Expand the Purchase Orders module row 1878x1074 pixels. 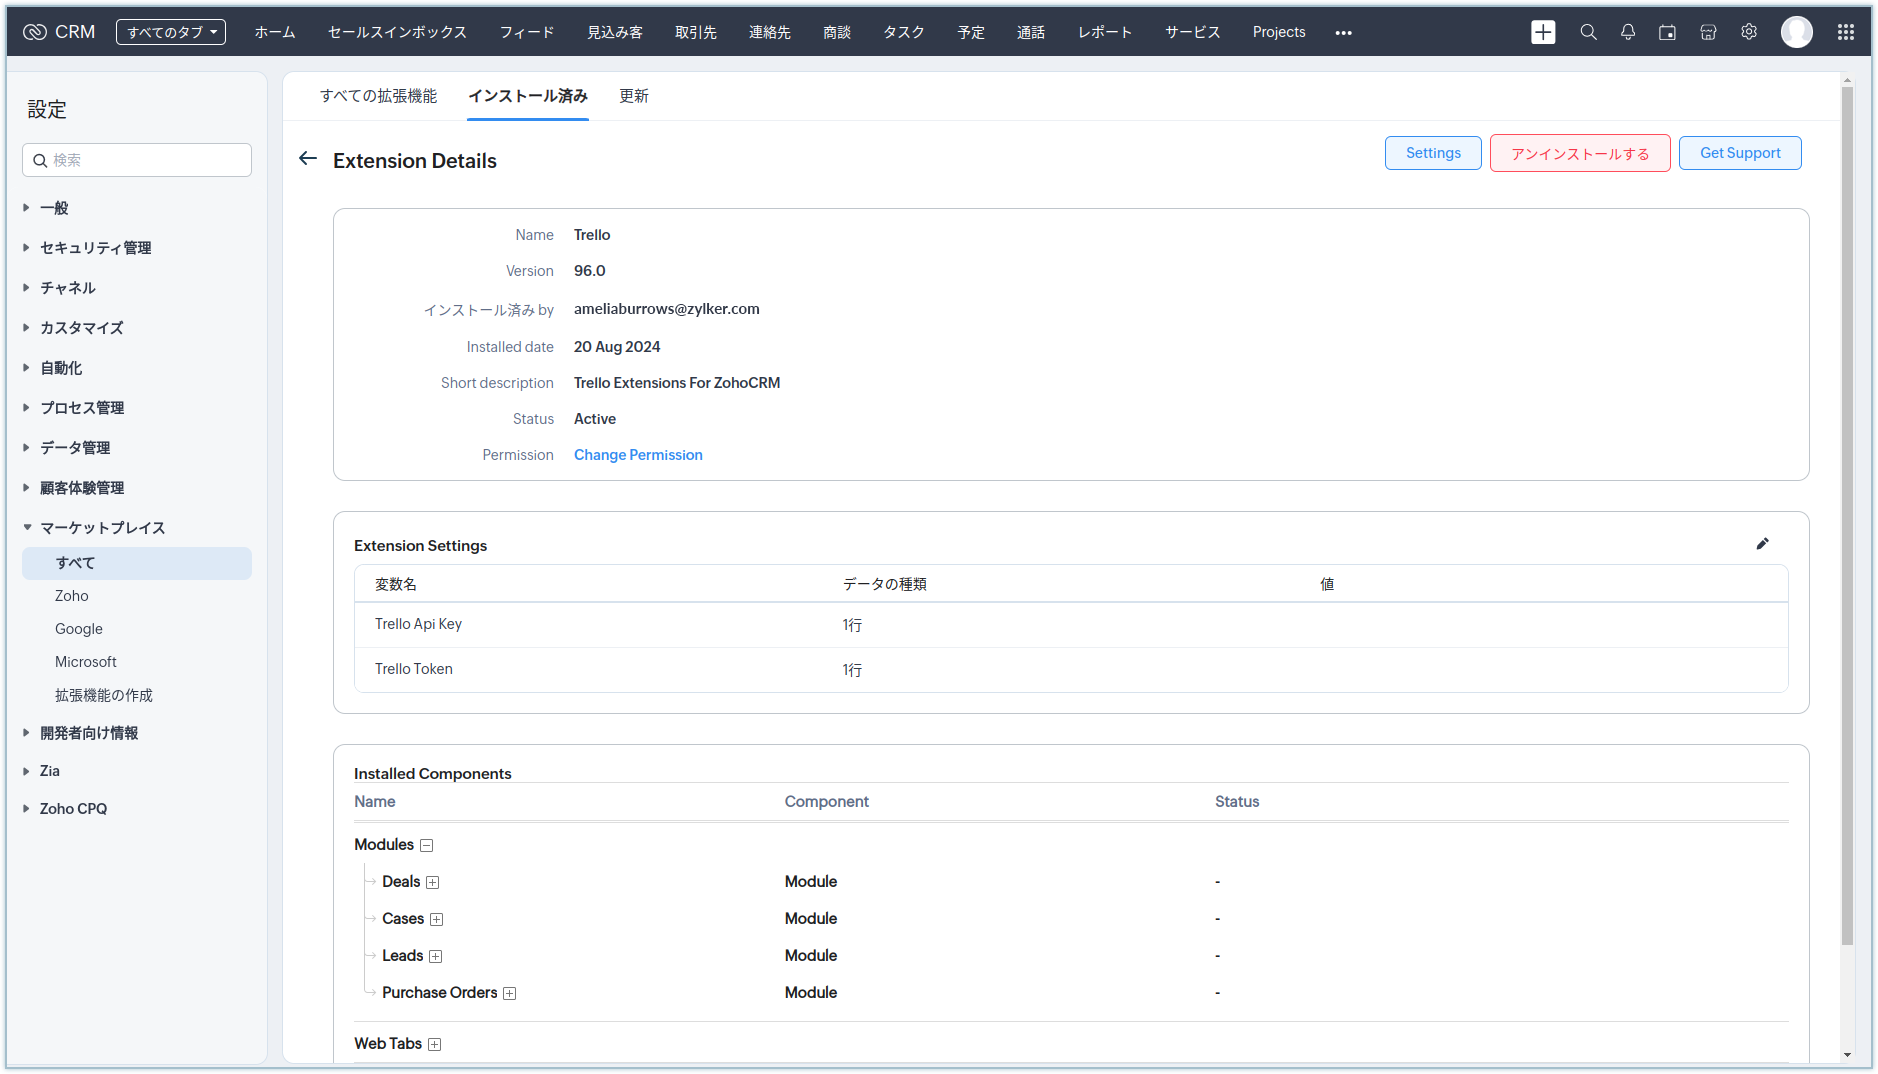[510, 993]
